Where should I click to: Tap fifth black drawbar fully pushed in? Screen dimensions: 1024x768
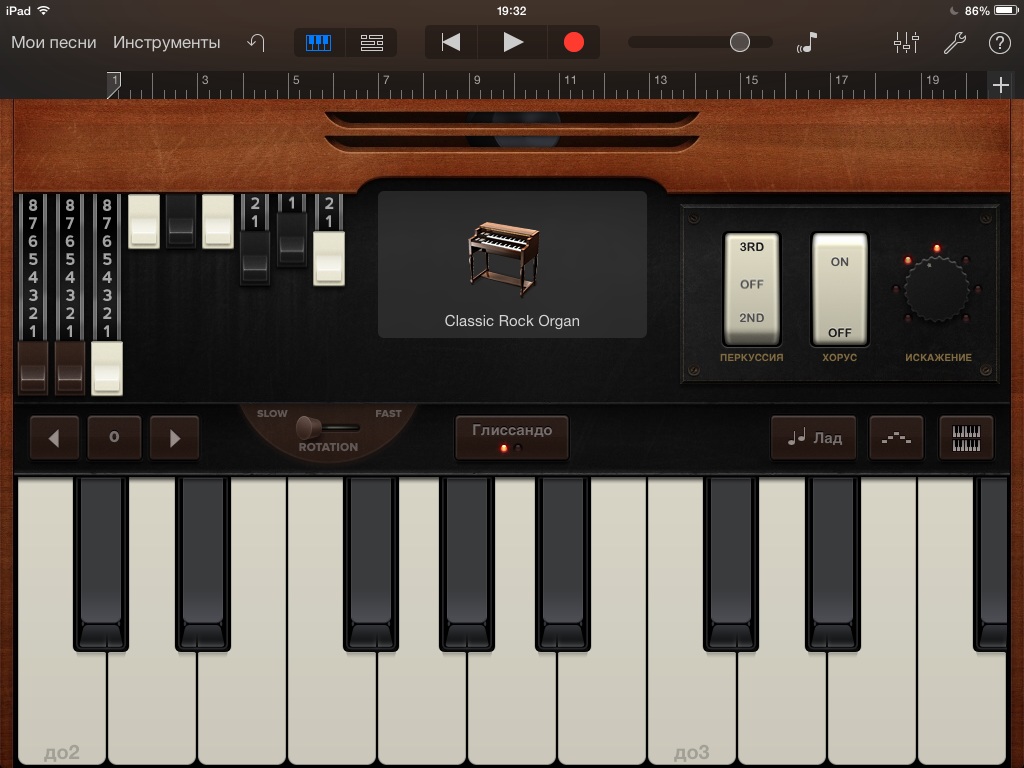[x=181, y=221]
